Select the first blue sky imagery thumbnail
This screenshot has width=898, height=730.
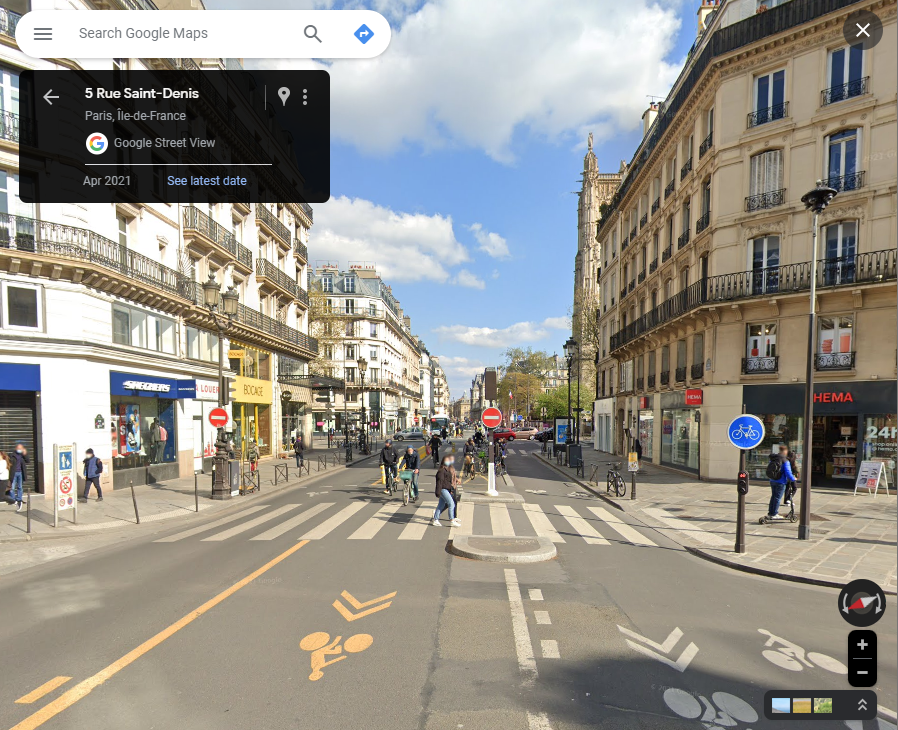[x=781, y=705]
